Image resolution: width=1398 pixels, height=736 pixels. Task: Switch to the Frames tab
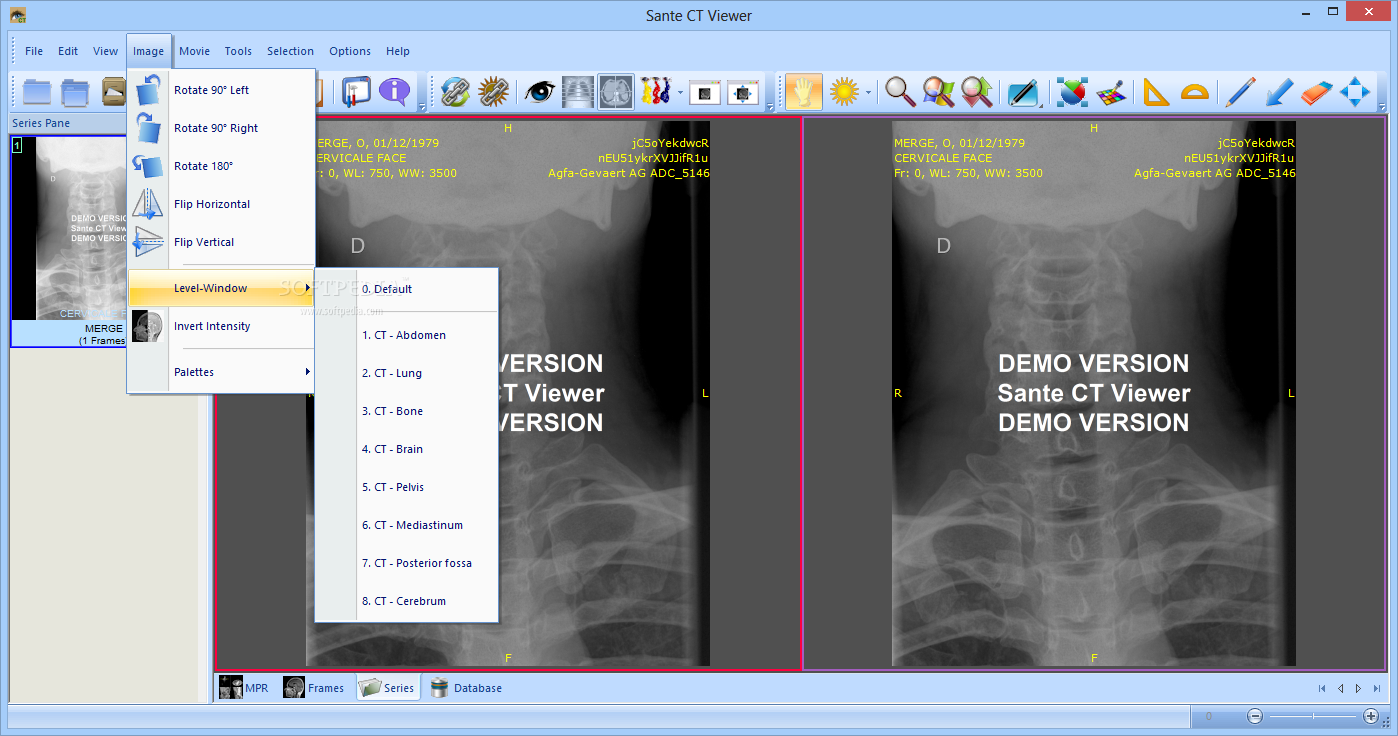tap(314, 688)
